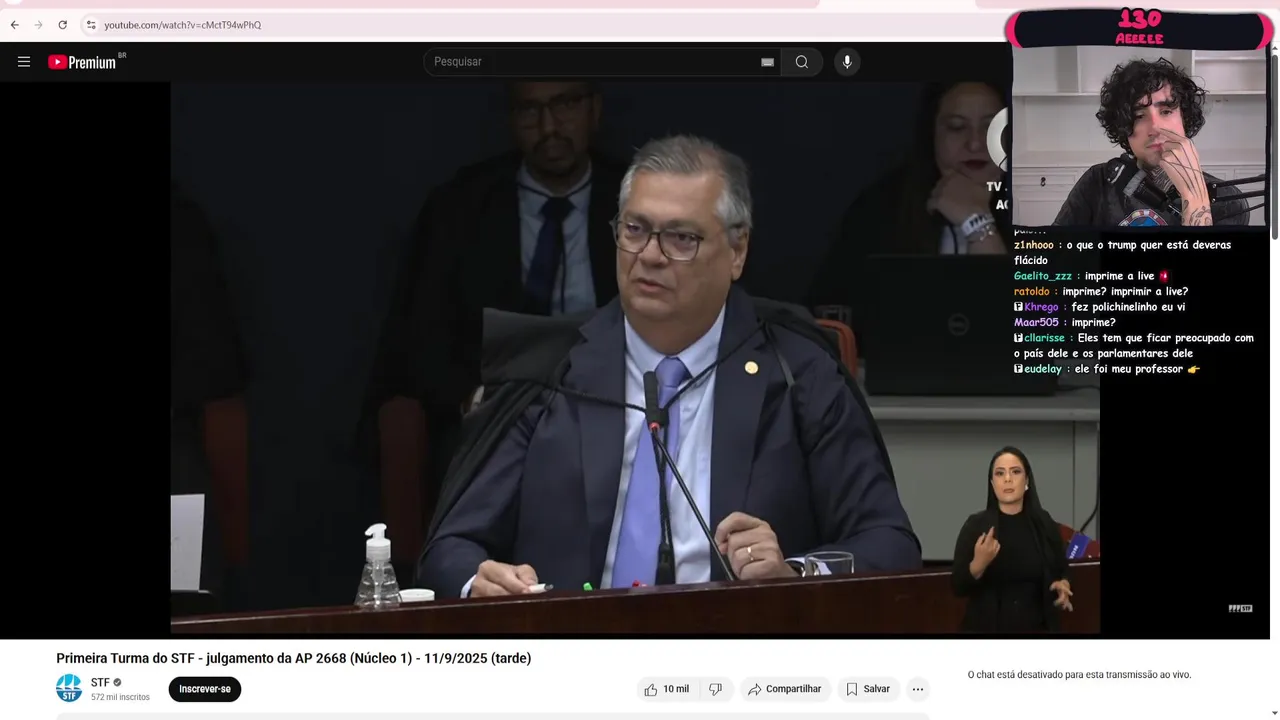Click the magnifying glass search button
1280x720 pixels.
click(x=802, y=62)
